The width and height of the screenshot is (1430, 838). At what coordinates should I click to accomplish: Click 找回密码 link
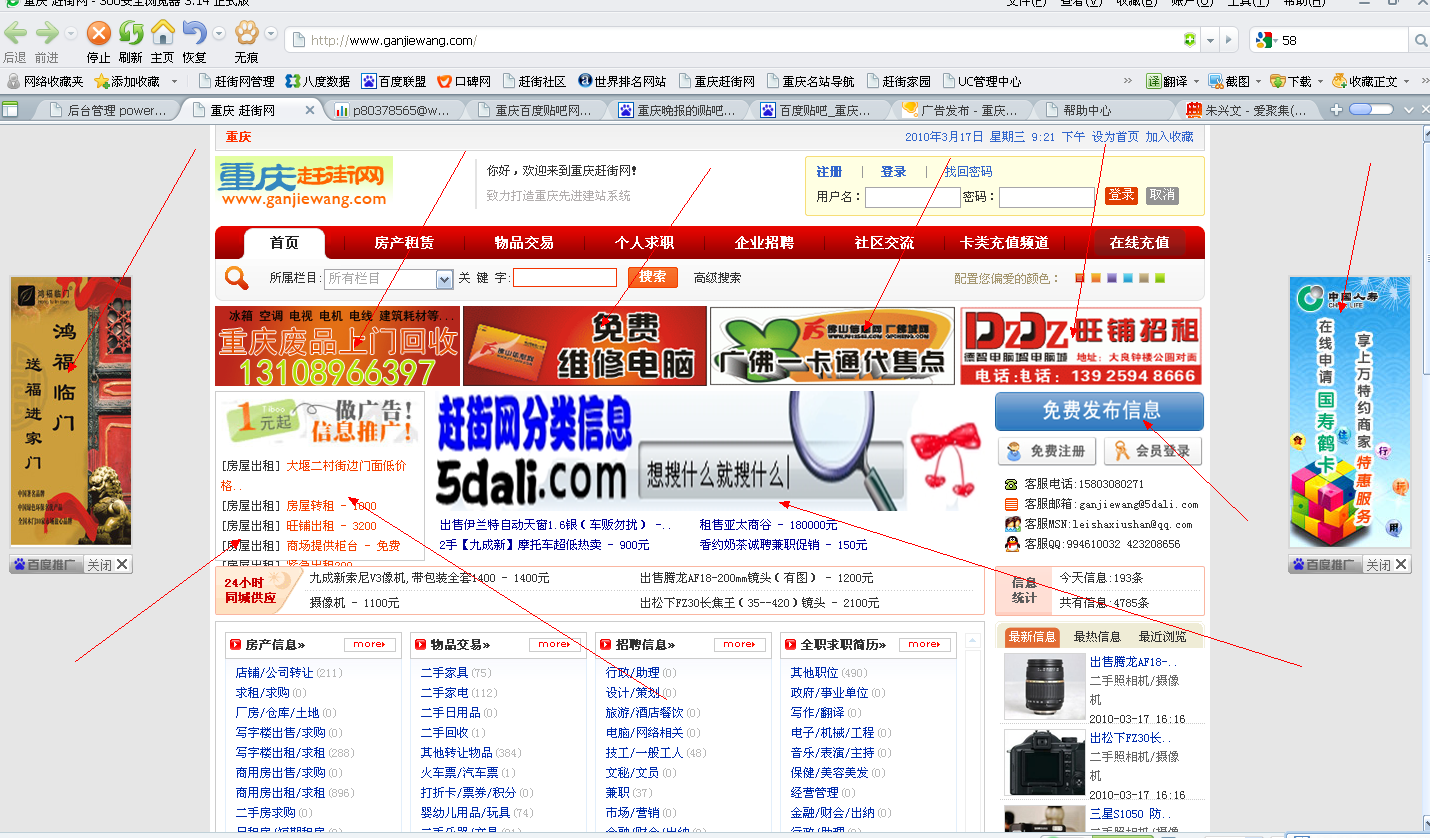968,172
